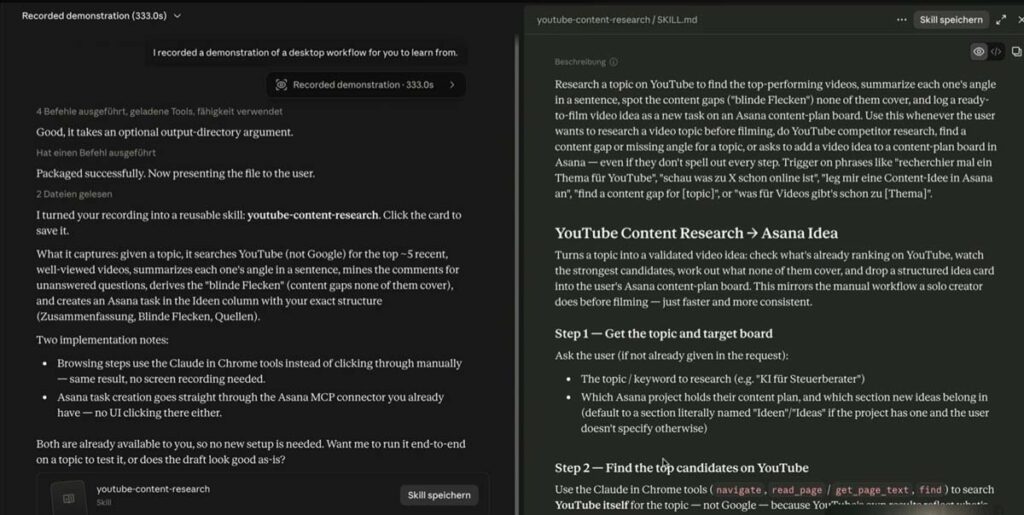The width and height of the screenshot is (1024, 515).
Task: Close the SKILL.md preview panel
Action: 1020,20
